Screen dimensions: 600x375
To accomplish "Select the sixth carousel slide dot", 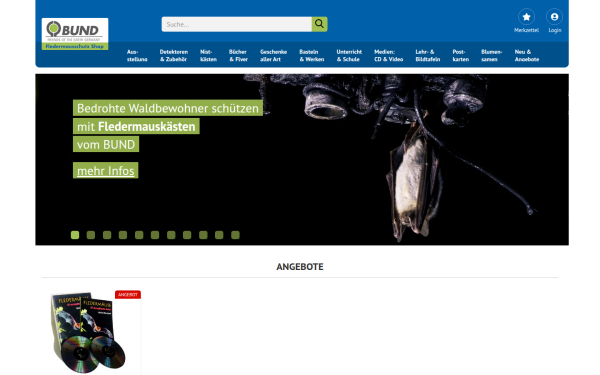I will pyautogui.click(x=155, y=235).
